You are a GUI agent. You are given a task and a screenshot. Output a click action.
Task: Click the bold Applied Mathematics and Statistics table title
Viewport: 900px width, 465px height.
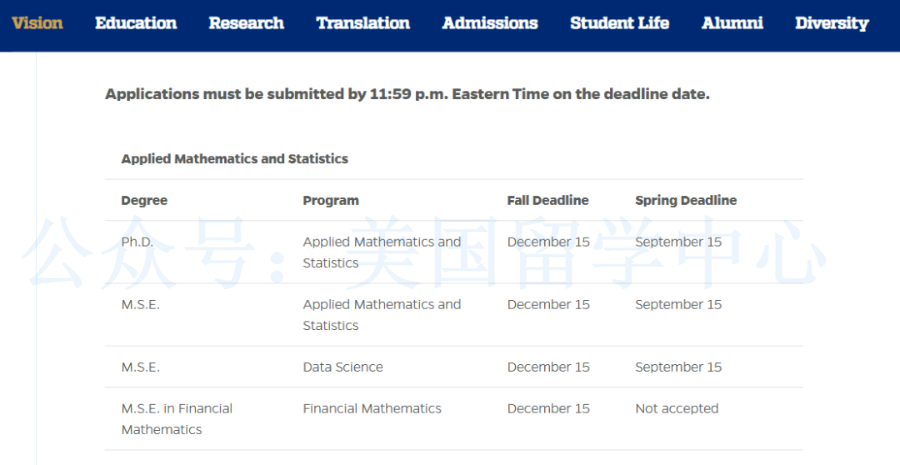pyautogui.click(x=235, y=159)
